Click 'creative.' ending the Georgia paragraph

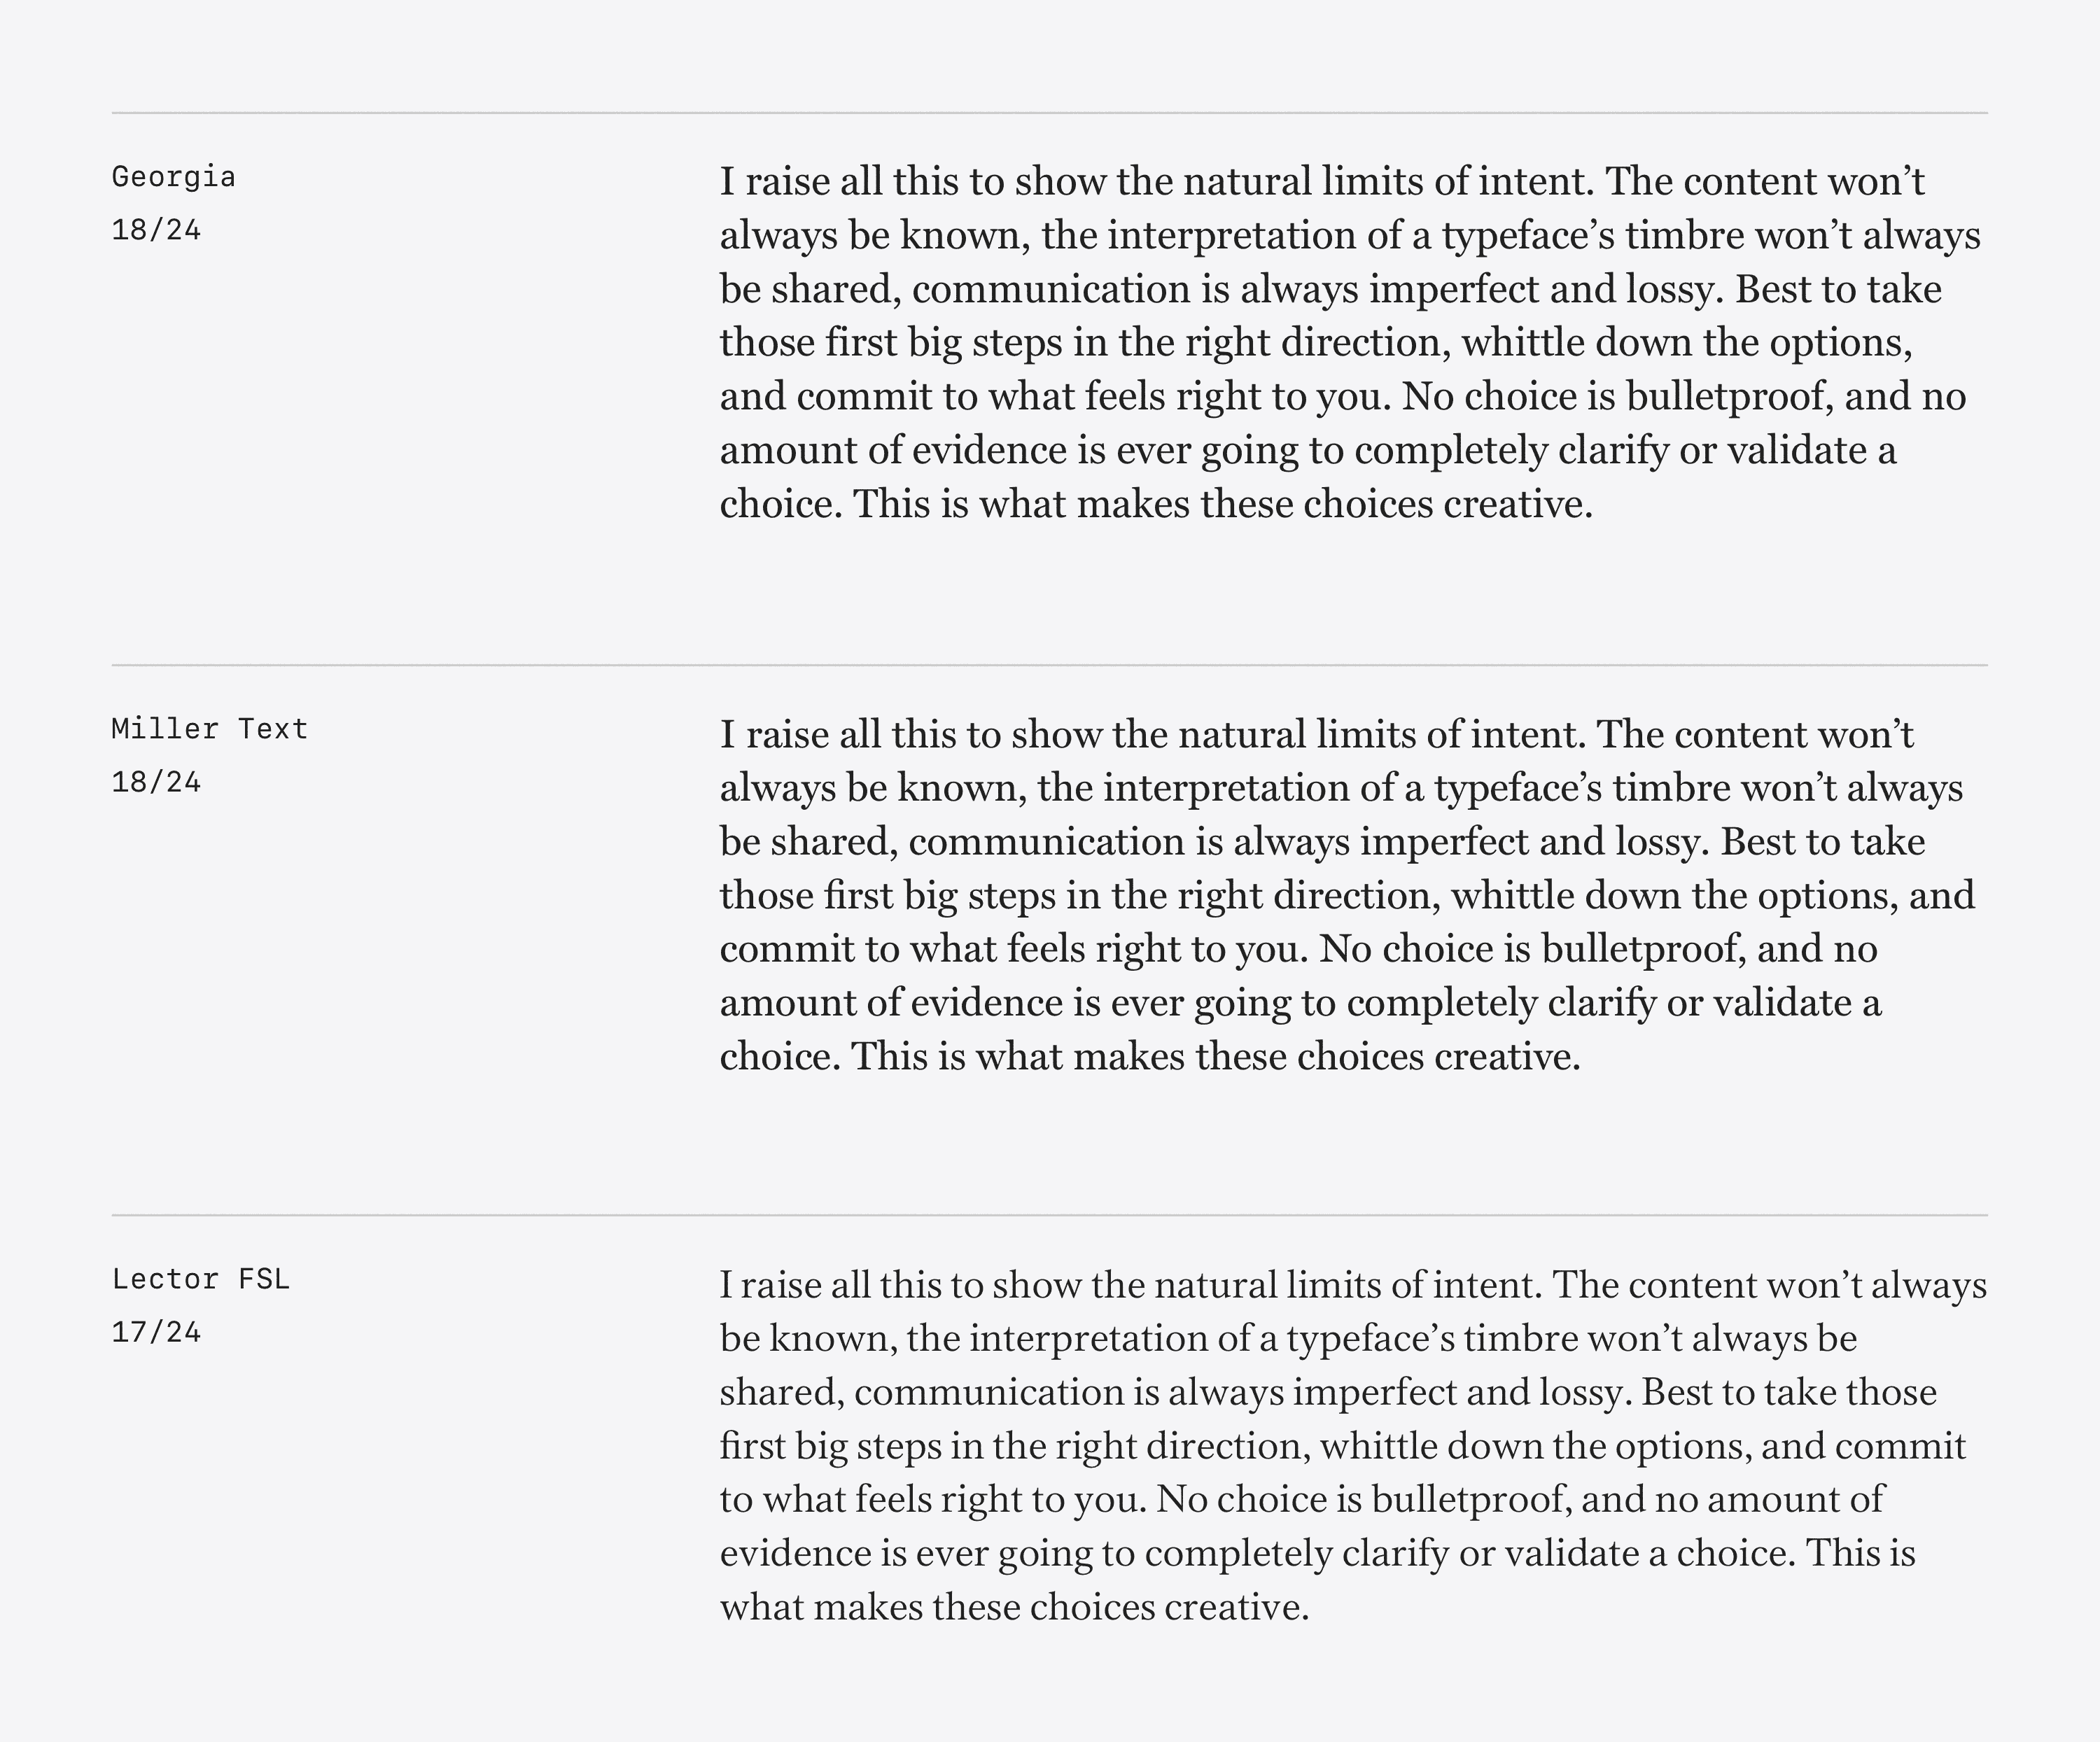click(1518, 504)
